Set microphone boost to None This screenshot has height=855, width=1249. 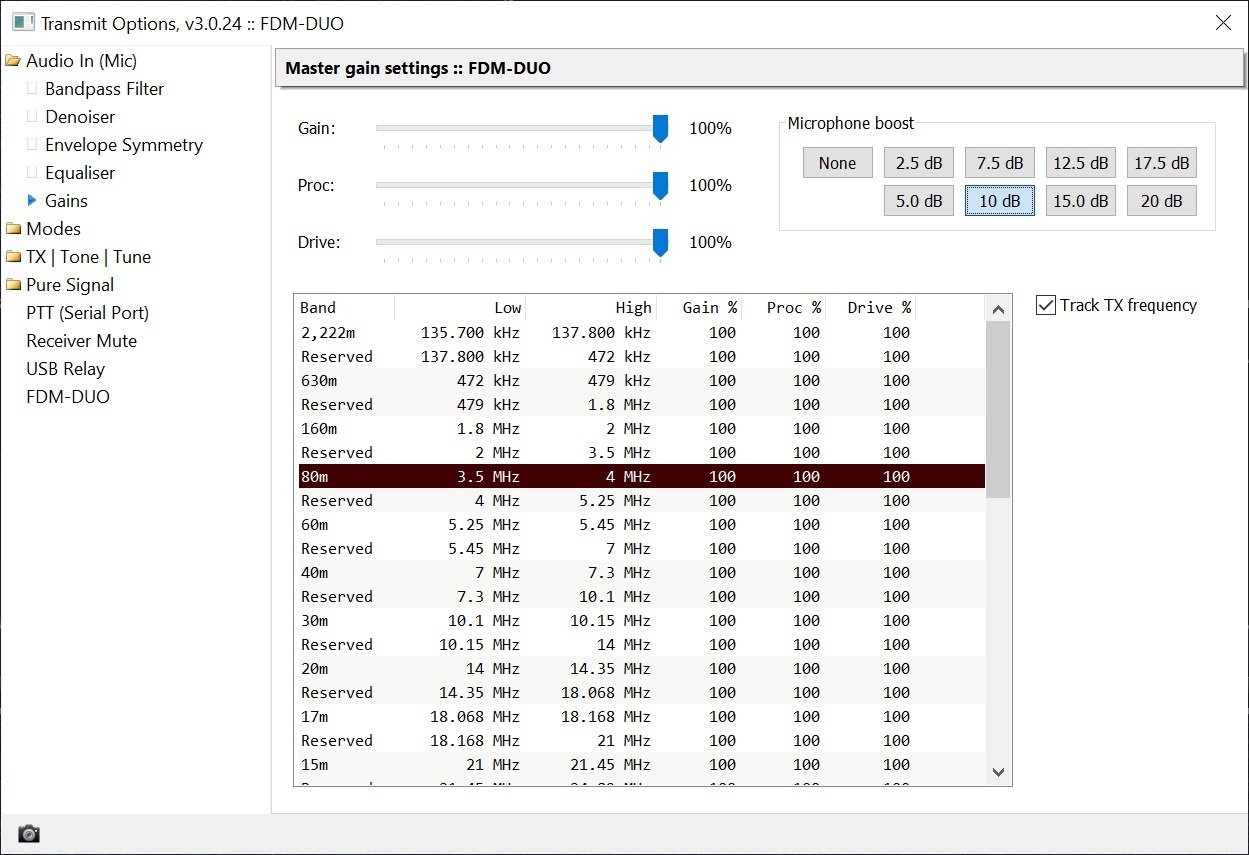(x=837, y=163)
